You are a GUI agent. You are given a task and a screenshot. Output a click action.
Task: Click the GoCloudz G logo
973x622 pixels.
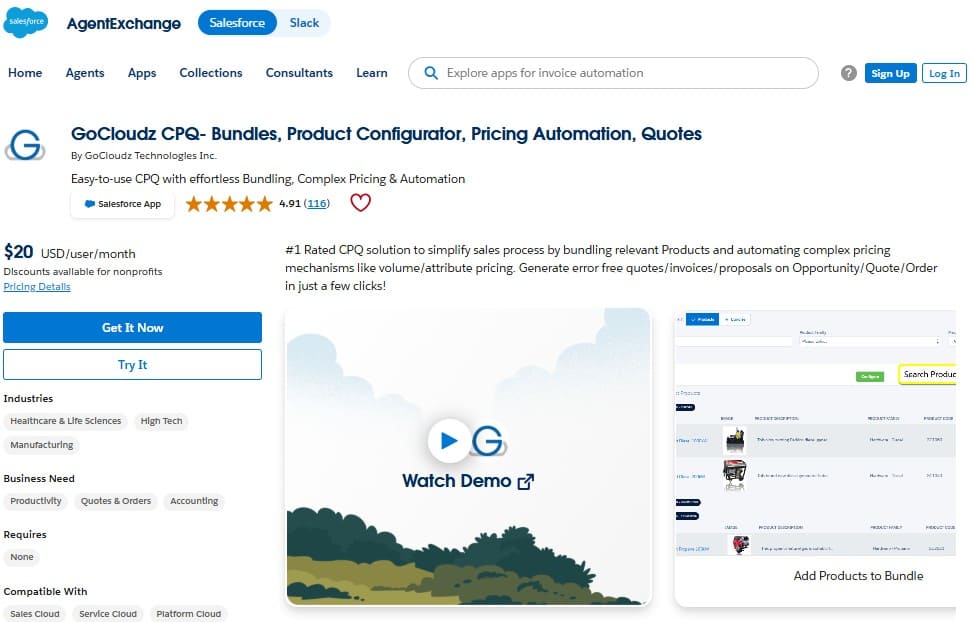25,145
